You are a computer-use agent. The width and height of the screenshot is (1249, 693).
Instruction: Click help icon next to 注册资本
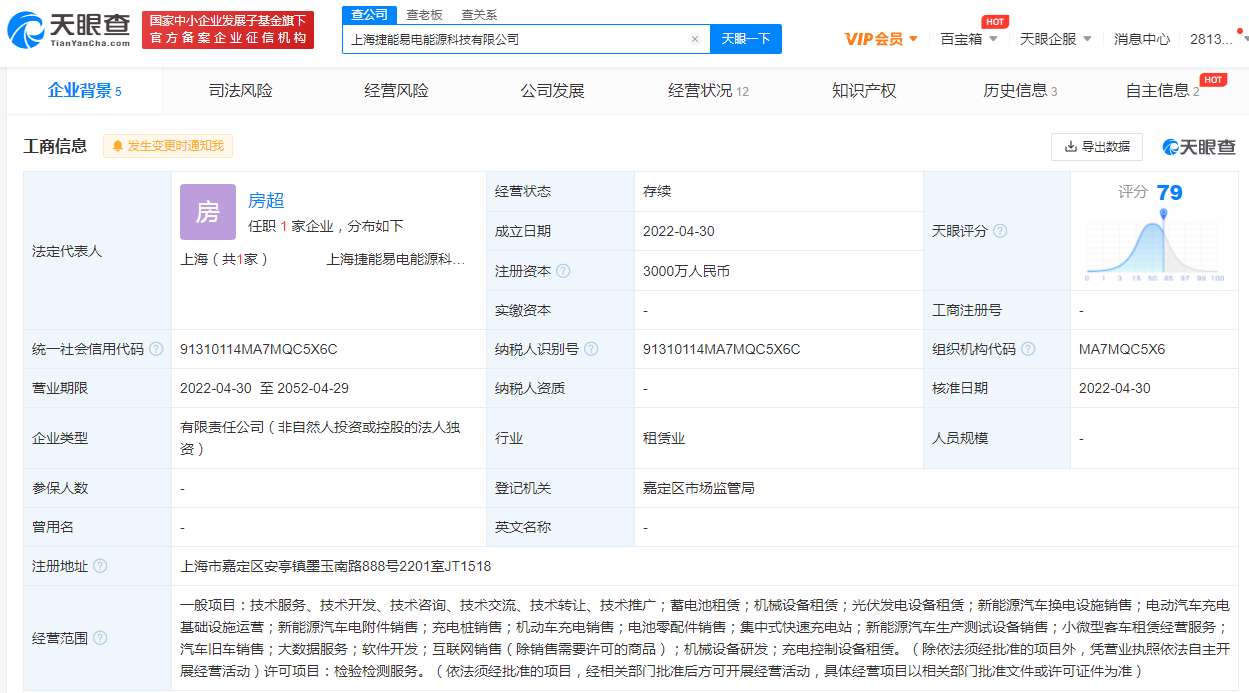(563, 271)
